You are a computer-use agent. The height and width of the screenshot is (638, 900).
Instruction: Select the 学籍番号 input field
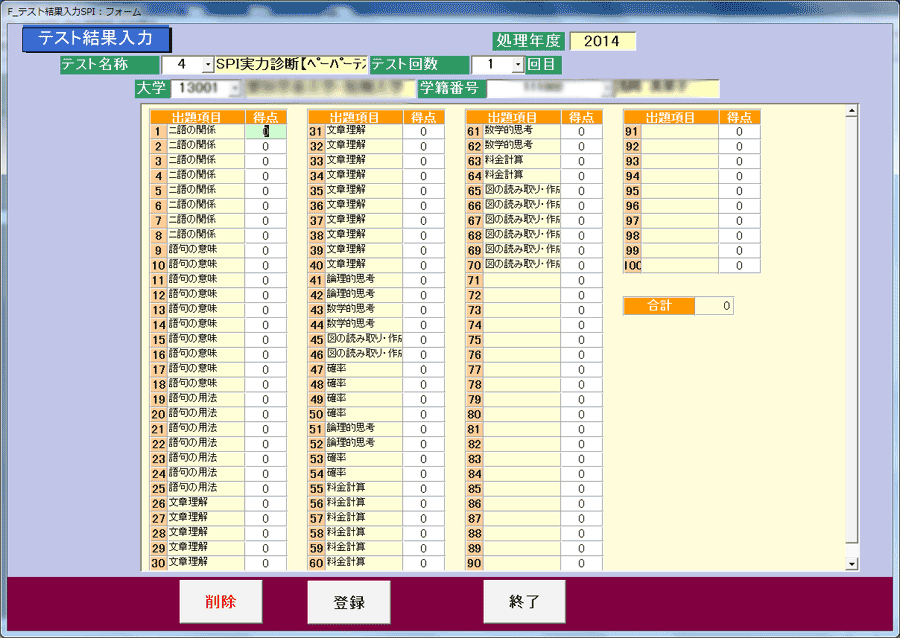[550, 89]
